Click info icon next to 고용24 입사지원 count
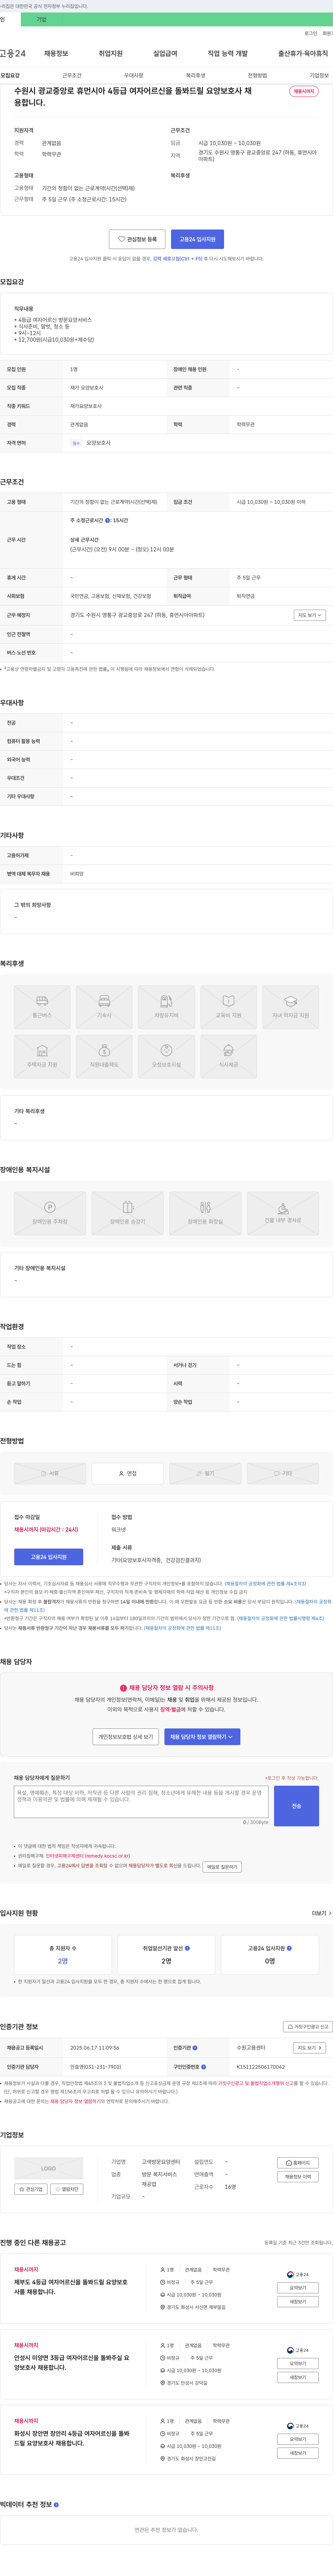The width and height of the screenshot is (333, 2576). pyautogui.click(x=289, y=1948)
